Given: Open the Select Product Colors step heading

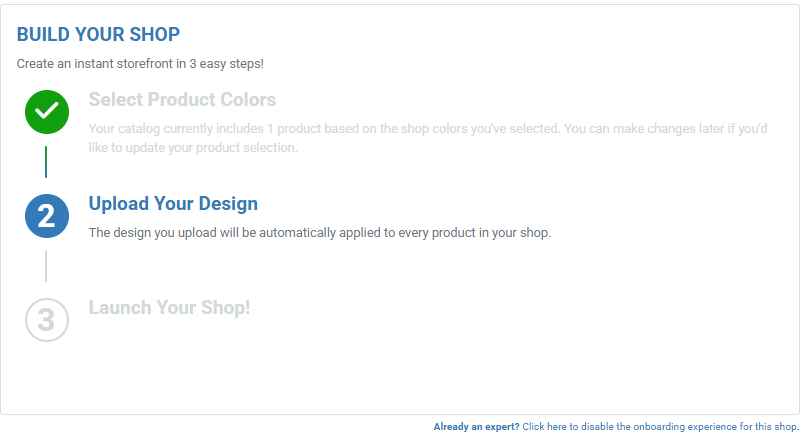Looking at the screenshot, I should 182,99.
